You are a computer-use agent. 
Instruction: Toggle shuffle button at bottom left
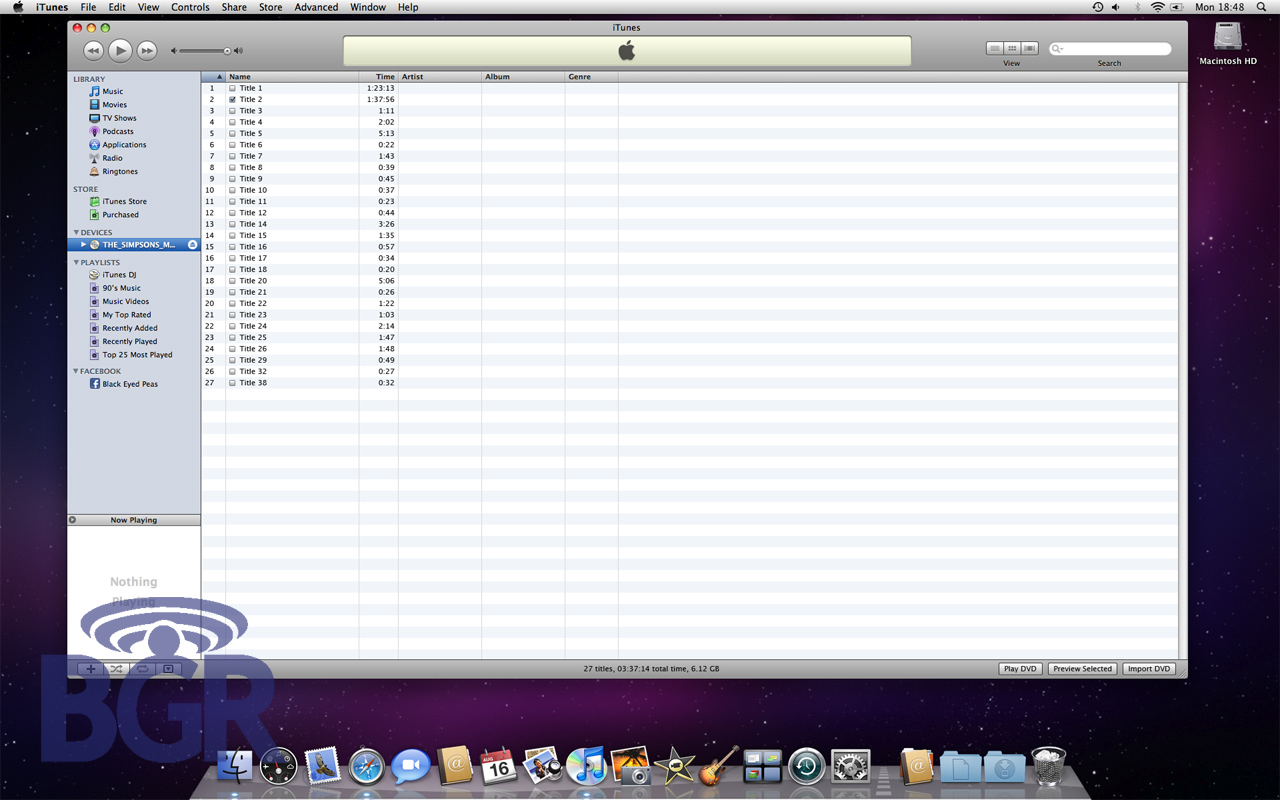[116, 669]
